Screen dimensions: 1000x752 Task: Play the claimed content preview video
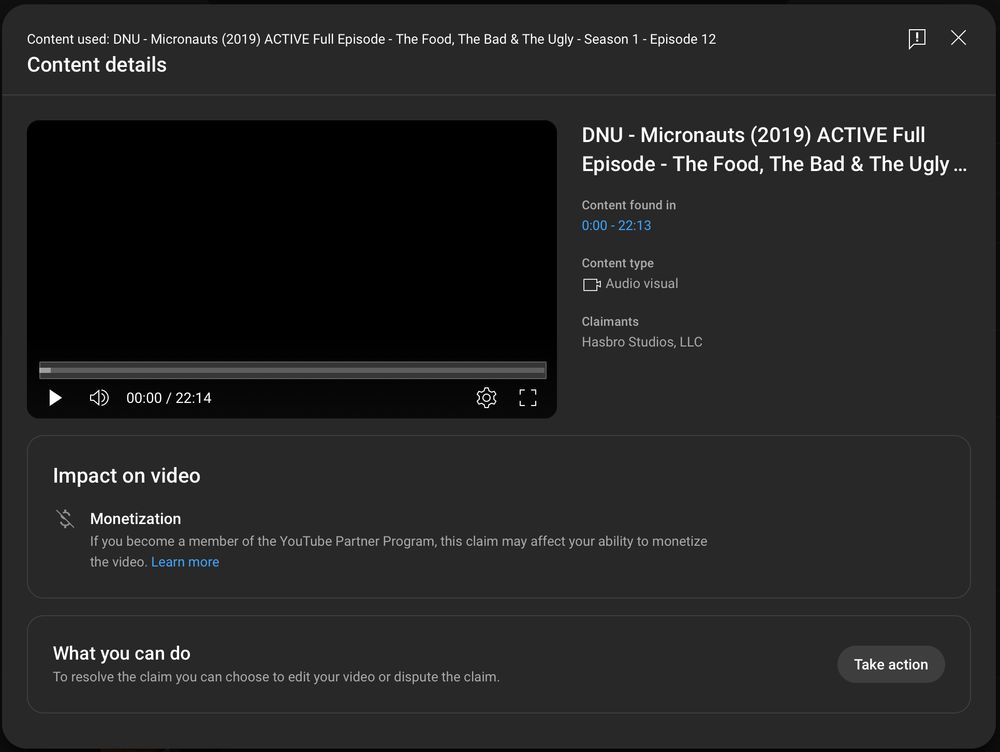pos(55,398)
